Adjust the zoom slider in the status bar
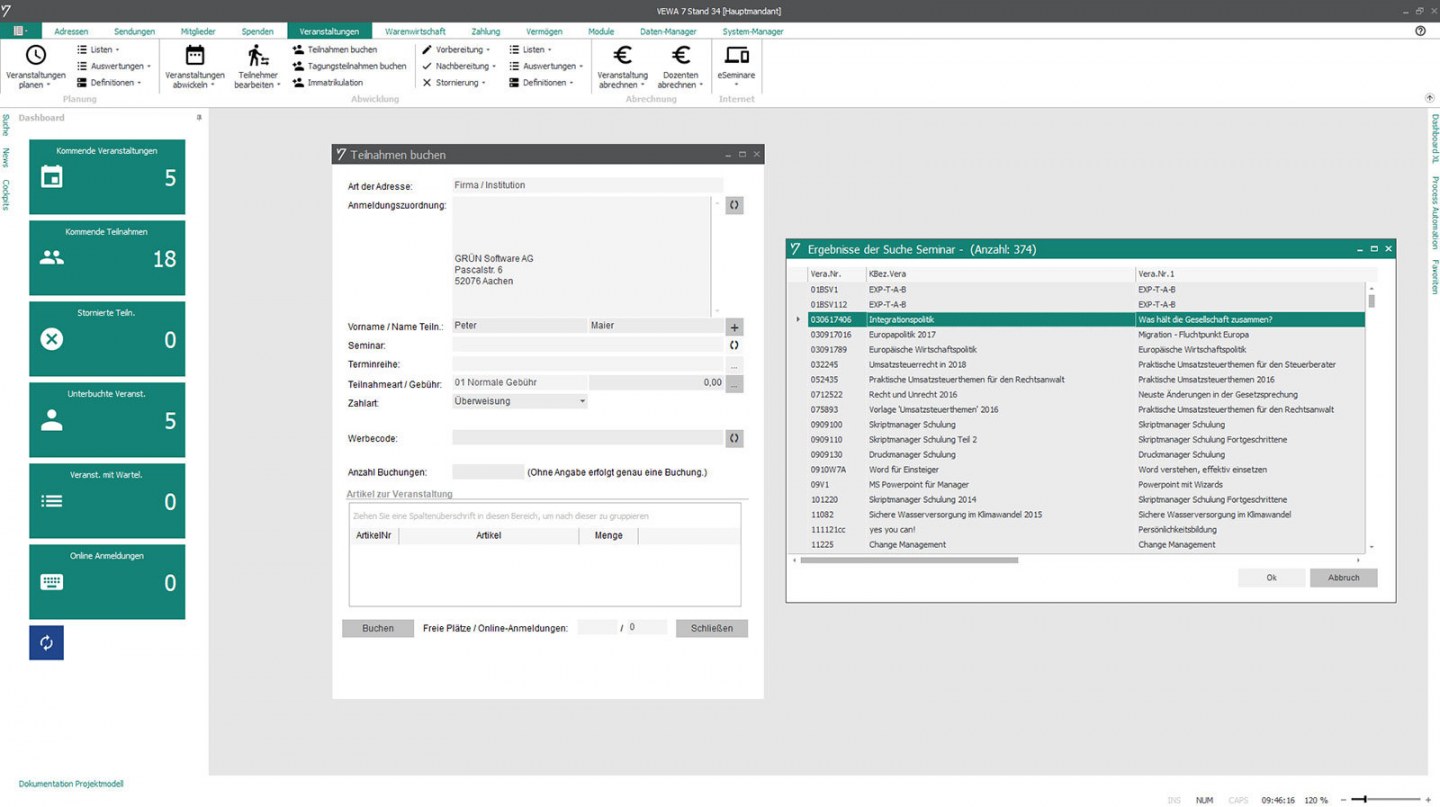The height and width of the screenshot is (807, 1440). pyautogui.click(x=1385, y=800)
